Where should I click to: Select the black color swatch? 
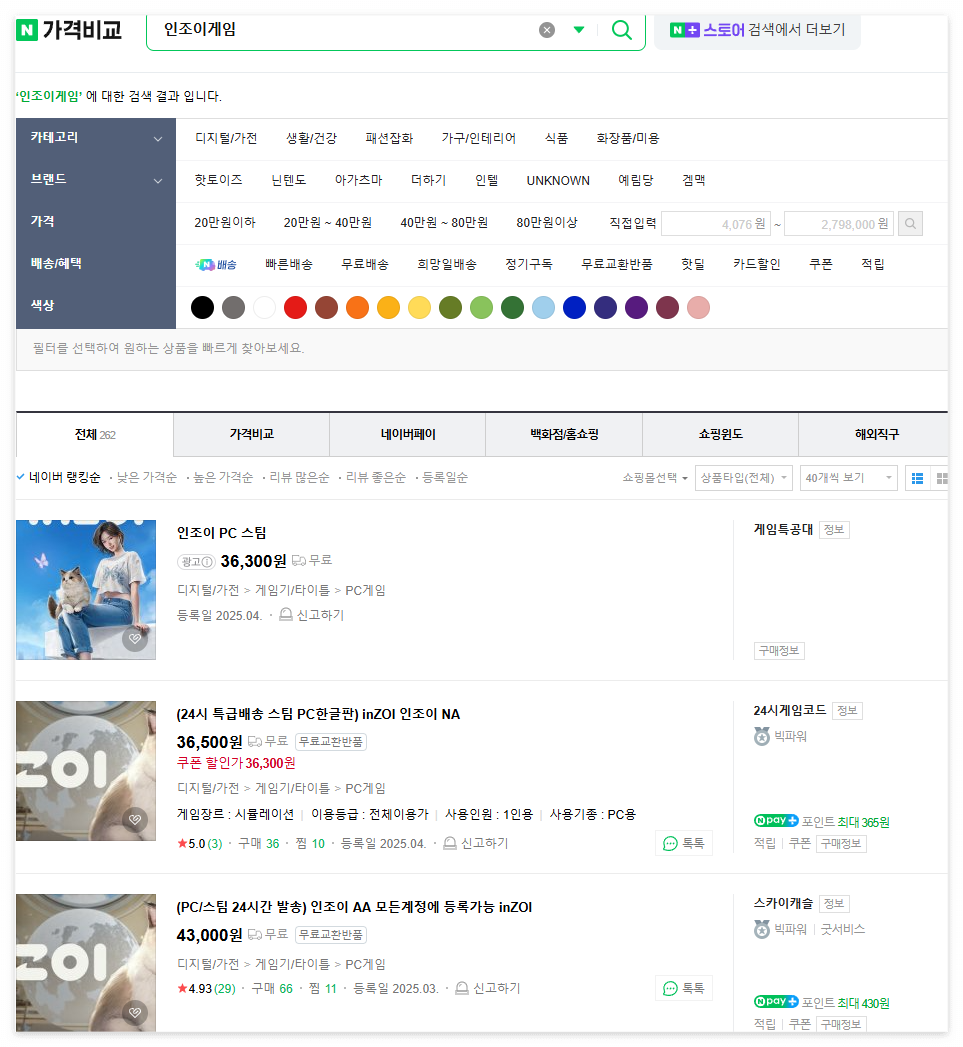[202, 308]
